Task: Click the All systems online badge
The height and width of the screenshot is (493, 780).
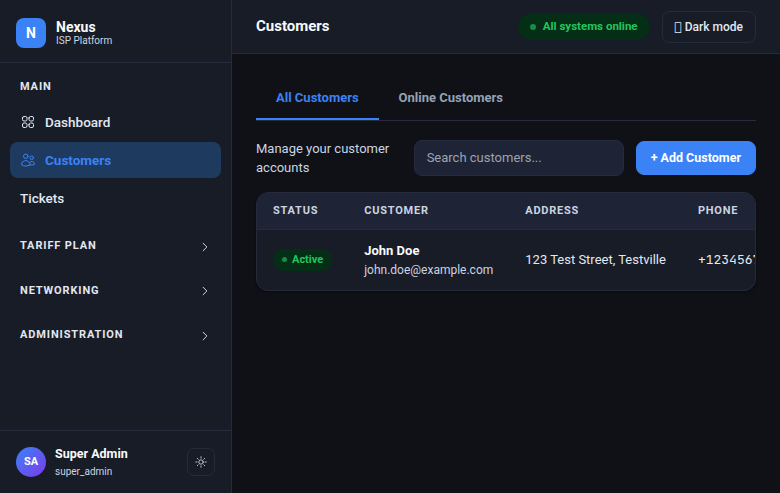Action: coord(584,26)
